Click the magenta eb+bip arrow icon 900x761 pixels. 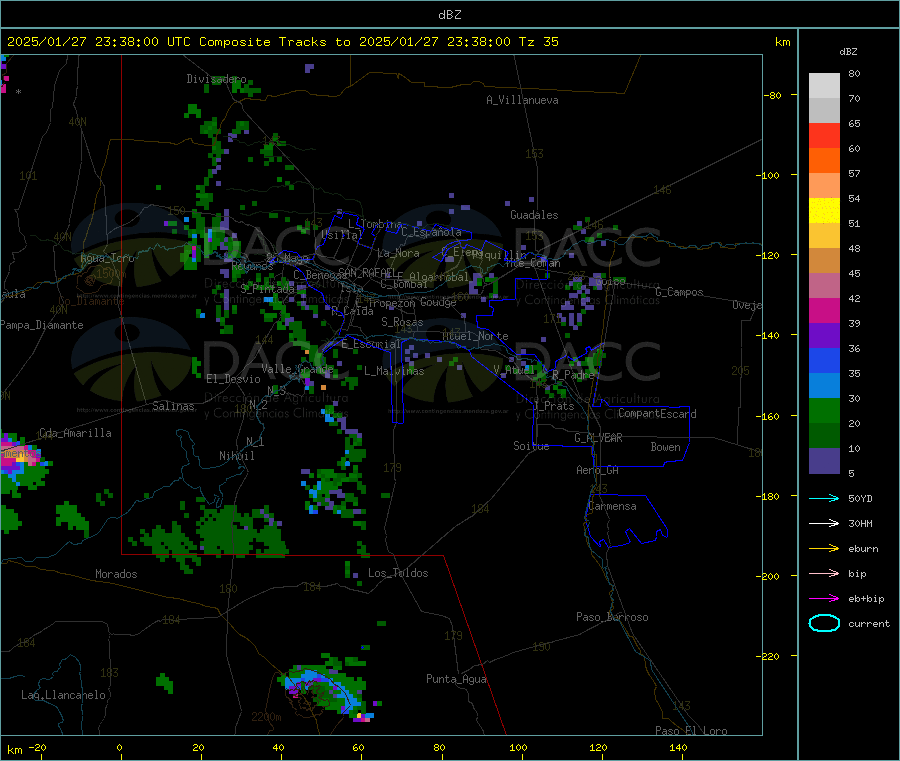[x=824, y=599]
